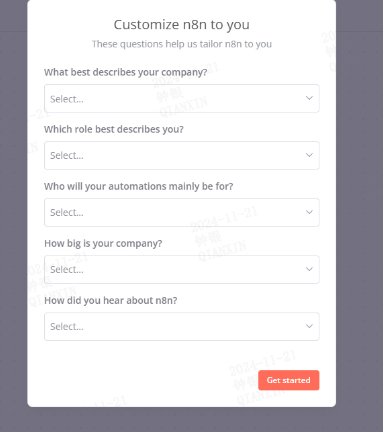Viewport: 383px width, 432px height.
Task: Click chevron arrow in company description select
Action: point(309,98)
